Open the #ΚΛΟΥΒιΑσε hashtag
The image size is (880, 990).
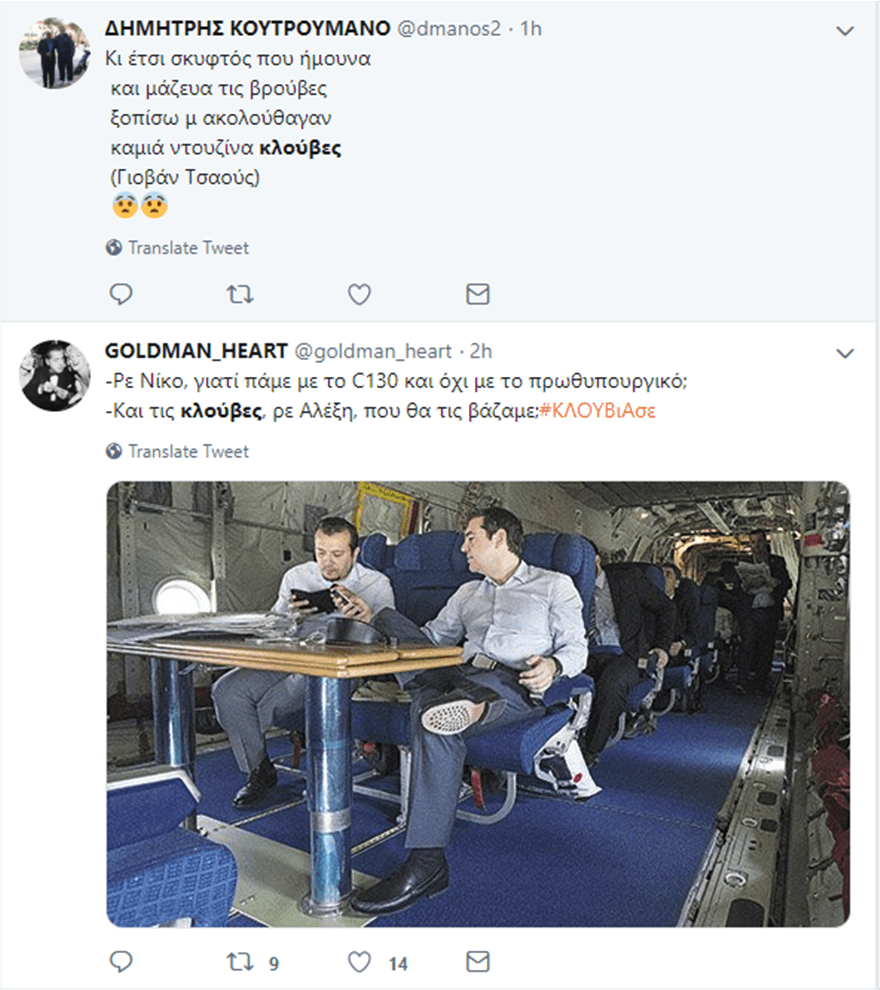click(597, 410)
